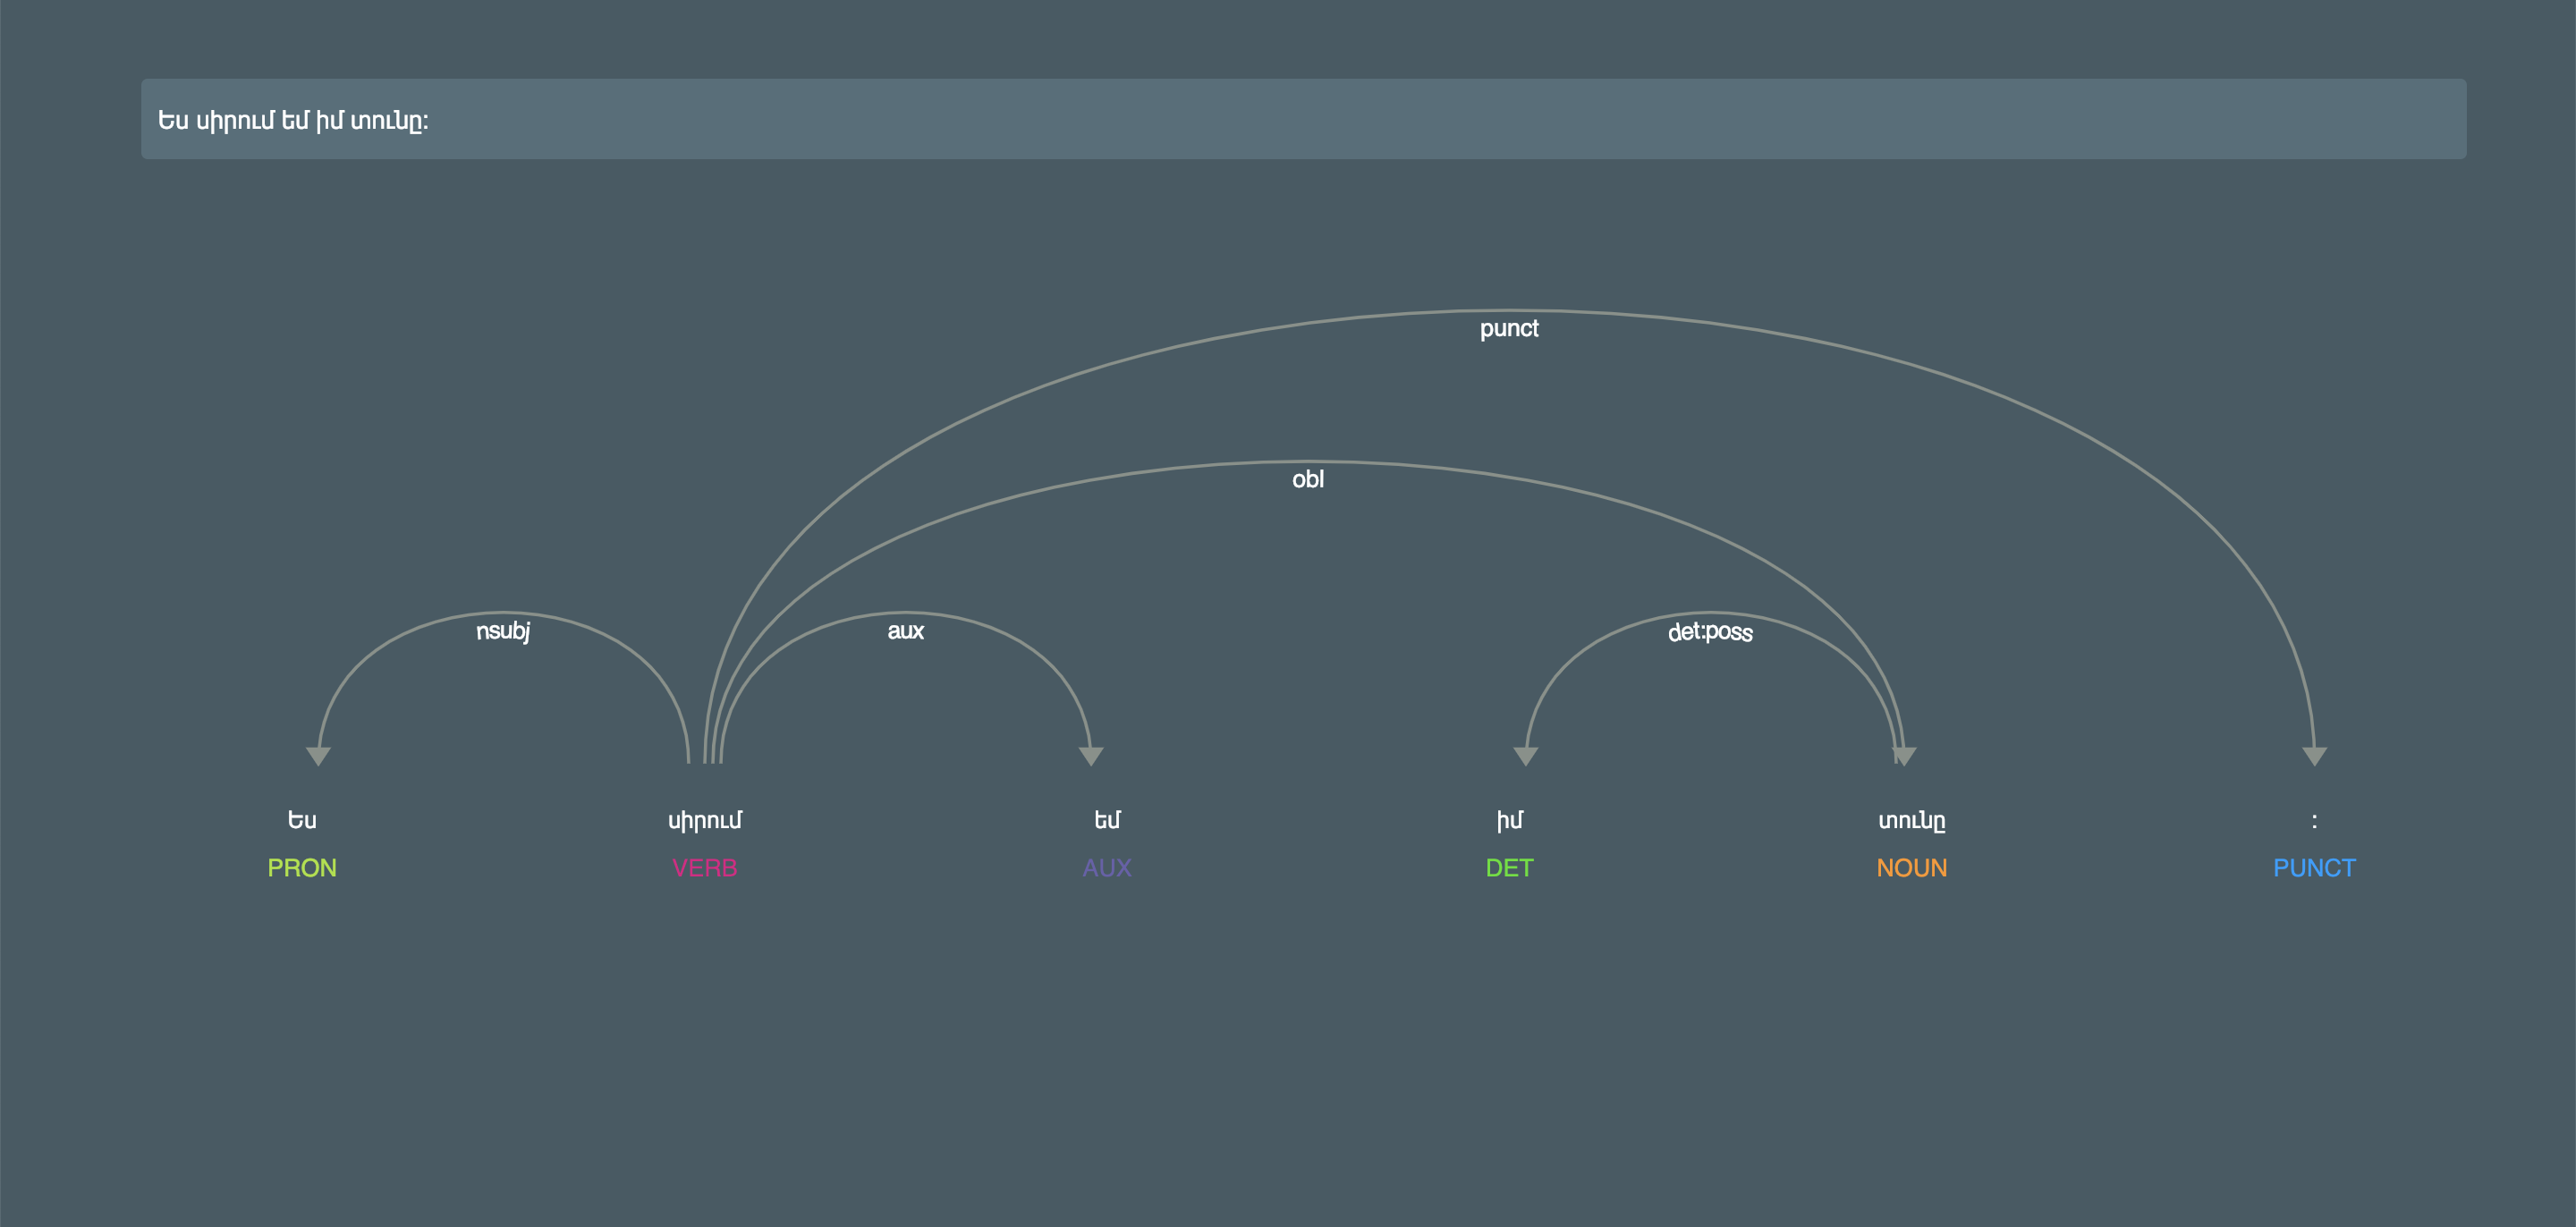Click the token տունը
The height and width of the screenshot is (1227, 2576).
click(x=1911, y=820)
